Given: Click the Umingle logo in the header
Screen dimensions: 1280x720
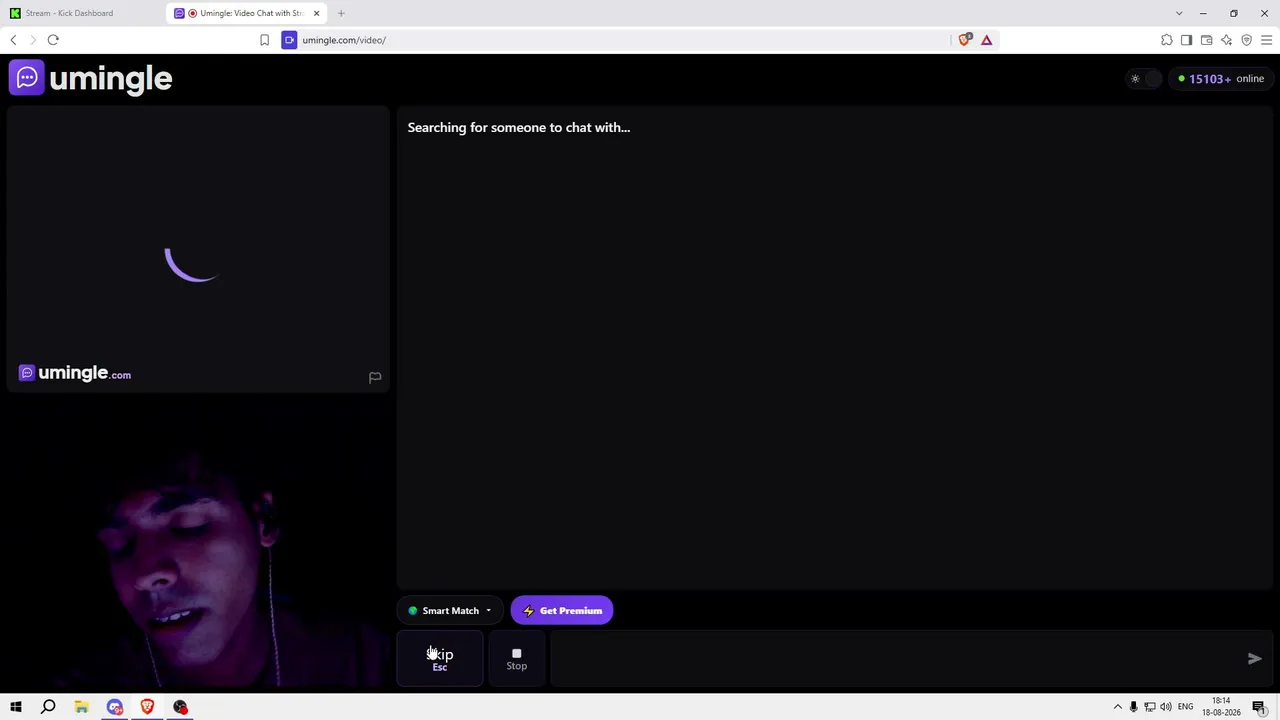Looking at the screenshot, I should (91, 78).
